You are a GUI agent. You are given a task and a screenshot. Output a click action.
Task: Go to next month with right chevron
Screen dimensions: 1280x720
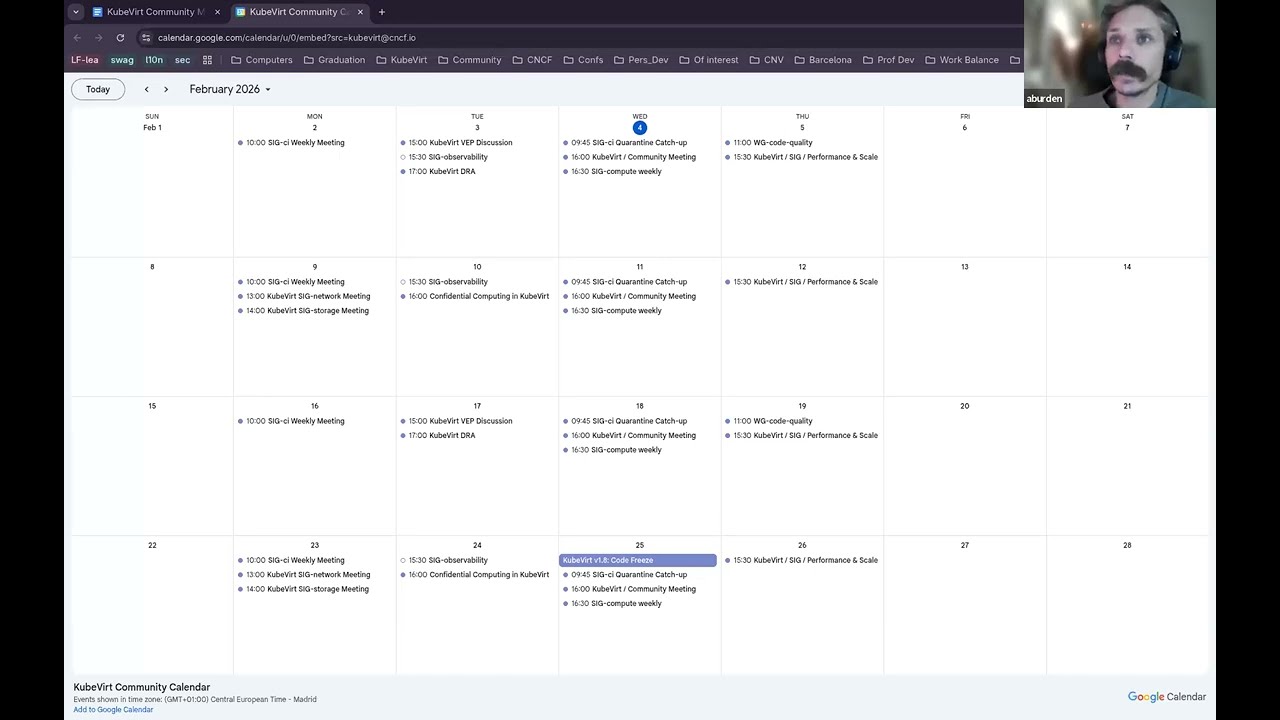tap(166, 89)
